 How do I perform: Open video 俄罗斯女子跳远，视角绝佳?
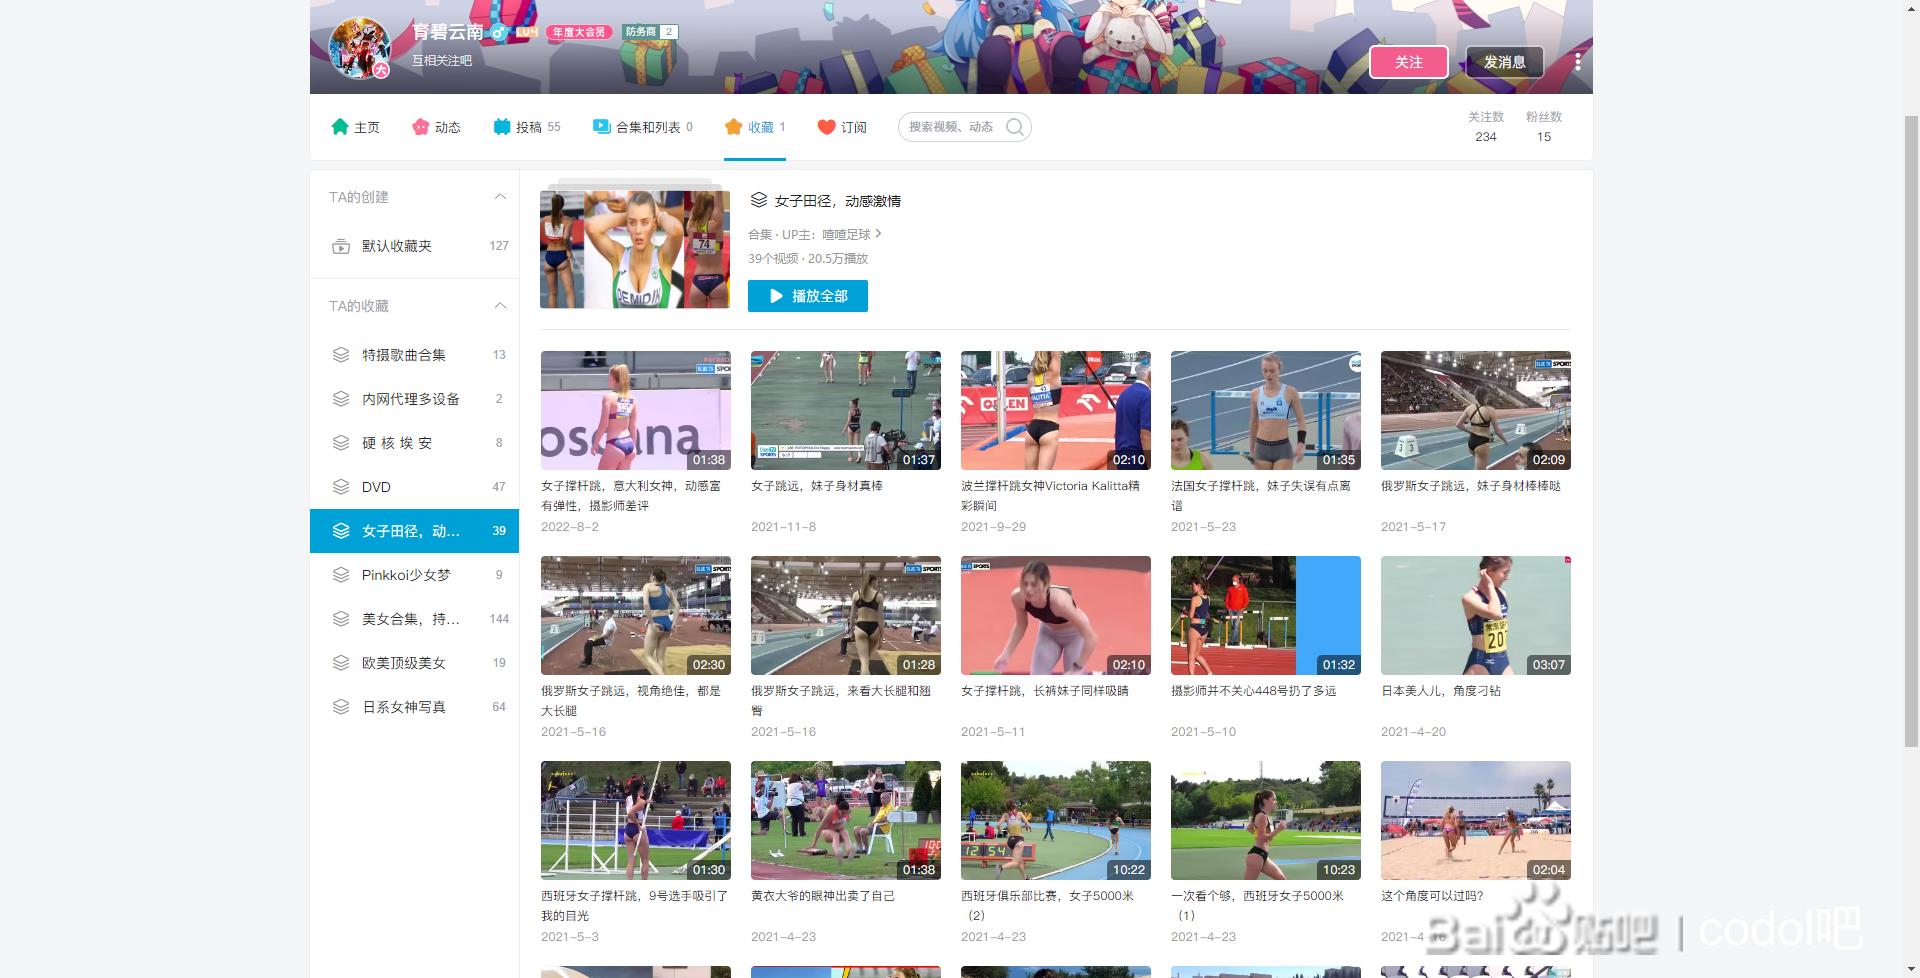[635, 615]
